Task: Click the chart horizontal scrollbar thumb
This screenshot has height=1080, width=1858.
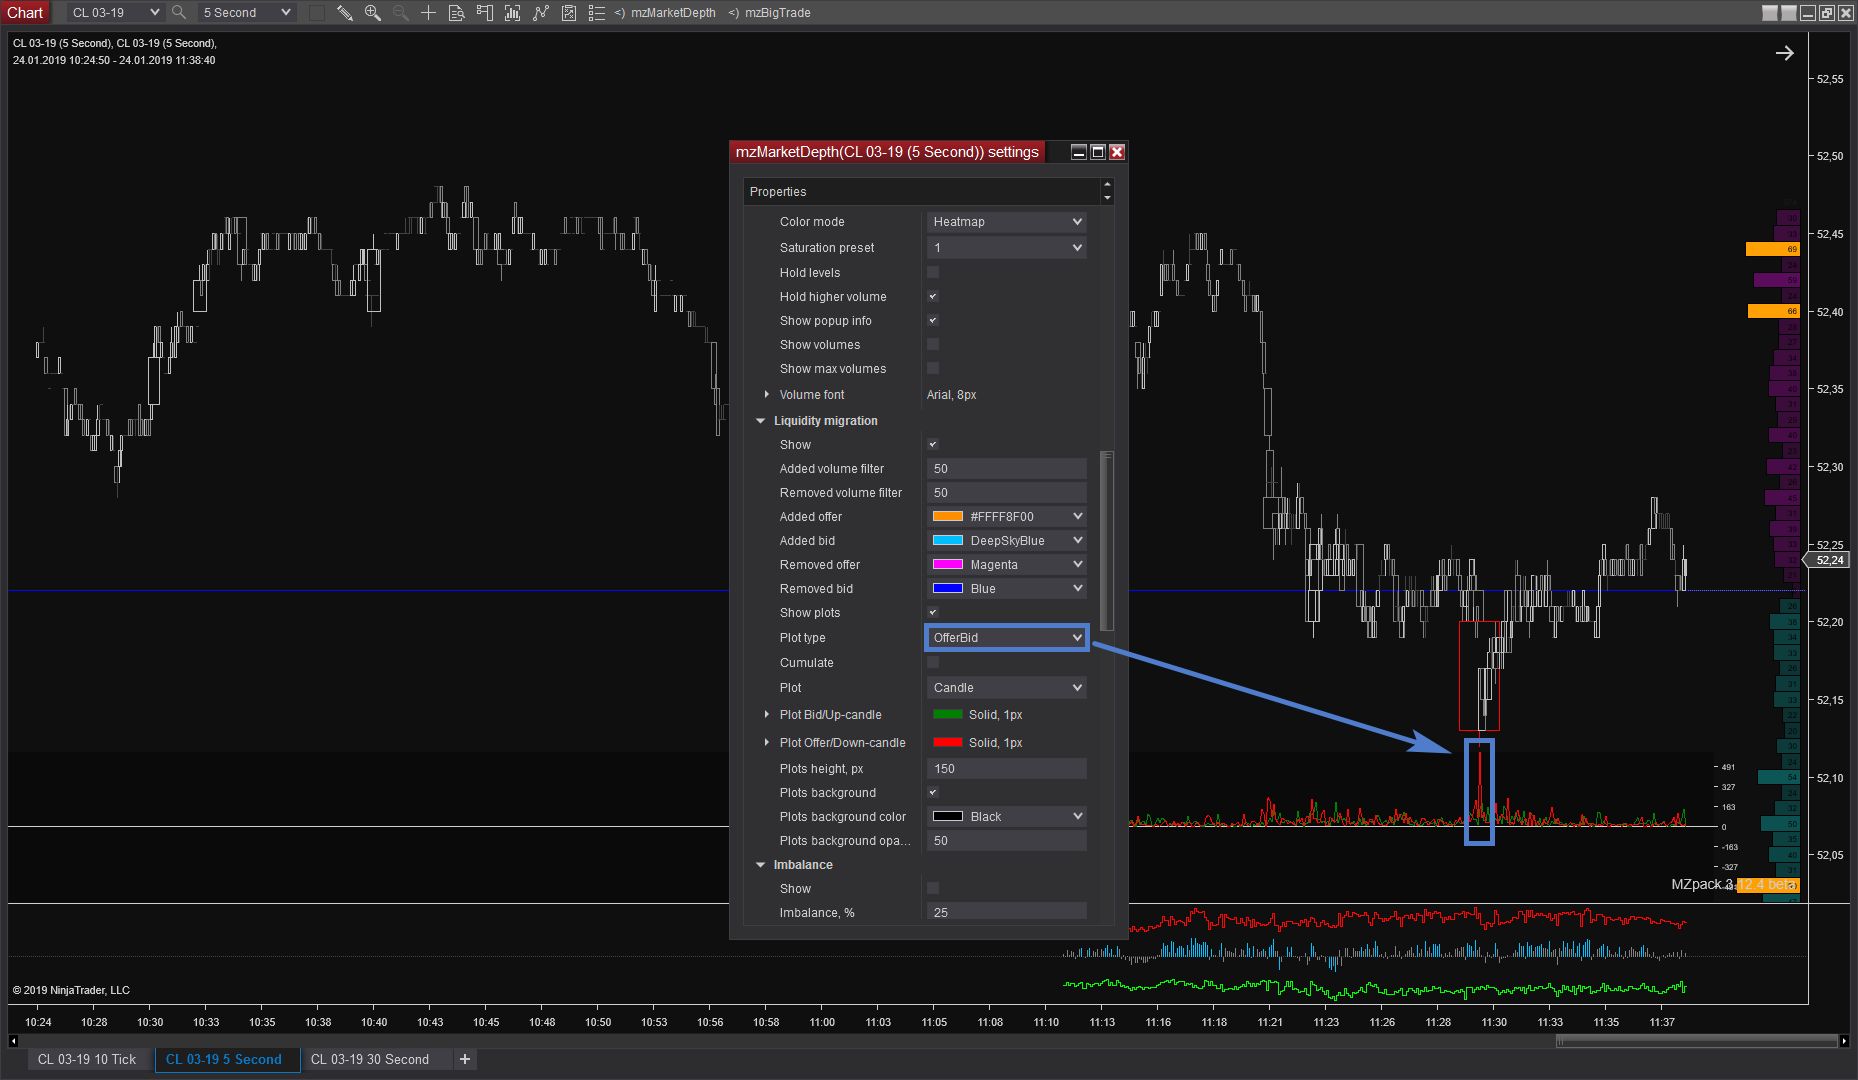Action: tap(1696, 1041)
